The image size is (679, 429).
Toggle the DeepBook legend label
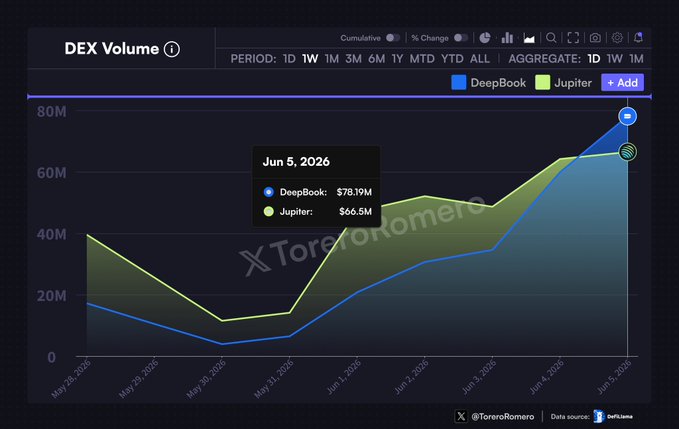[498, 83]
